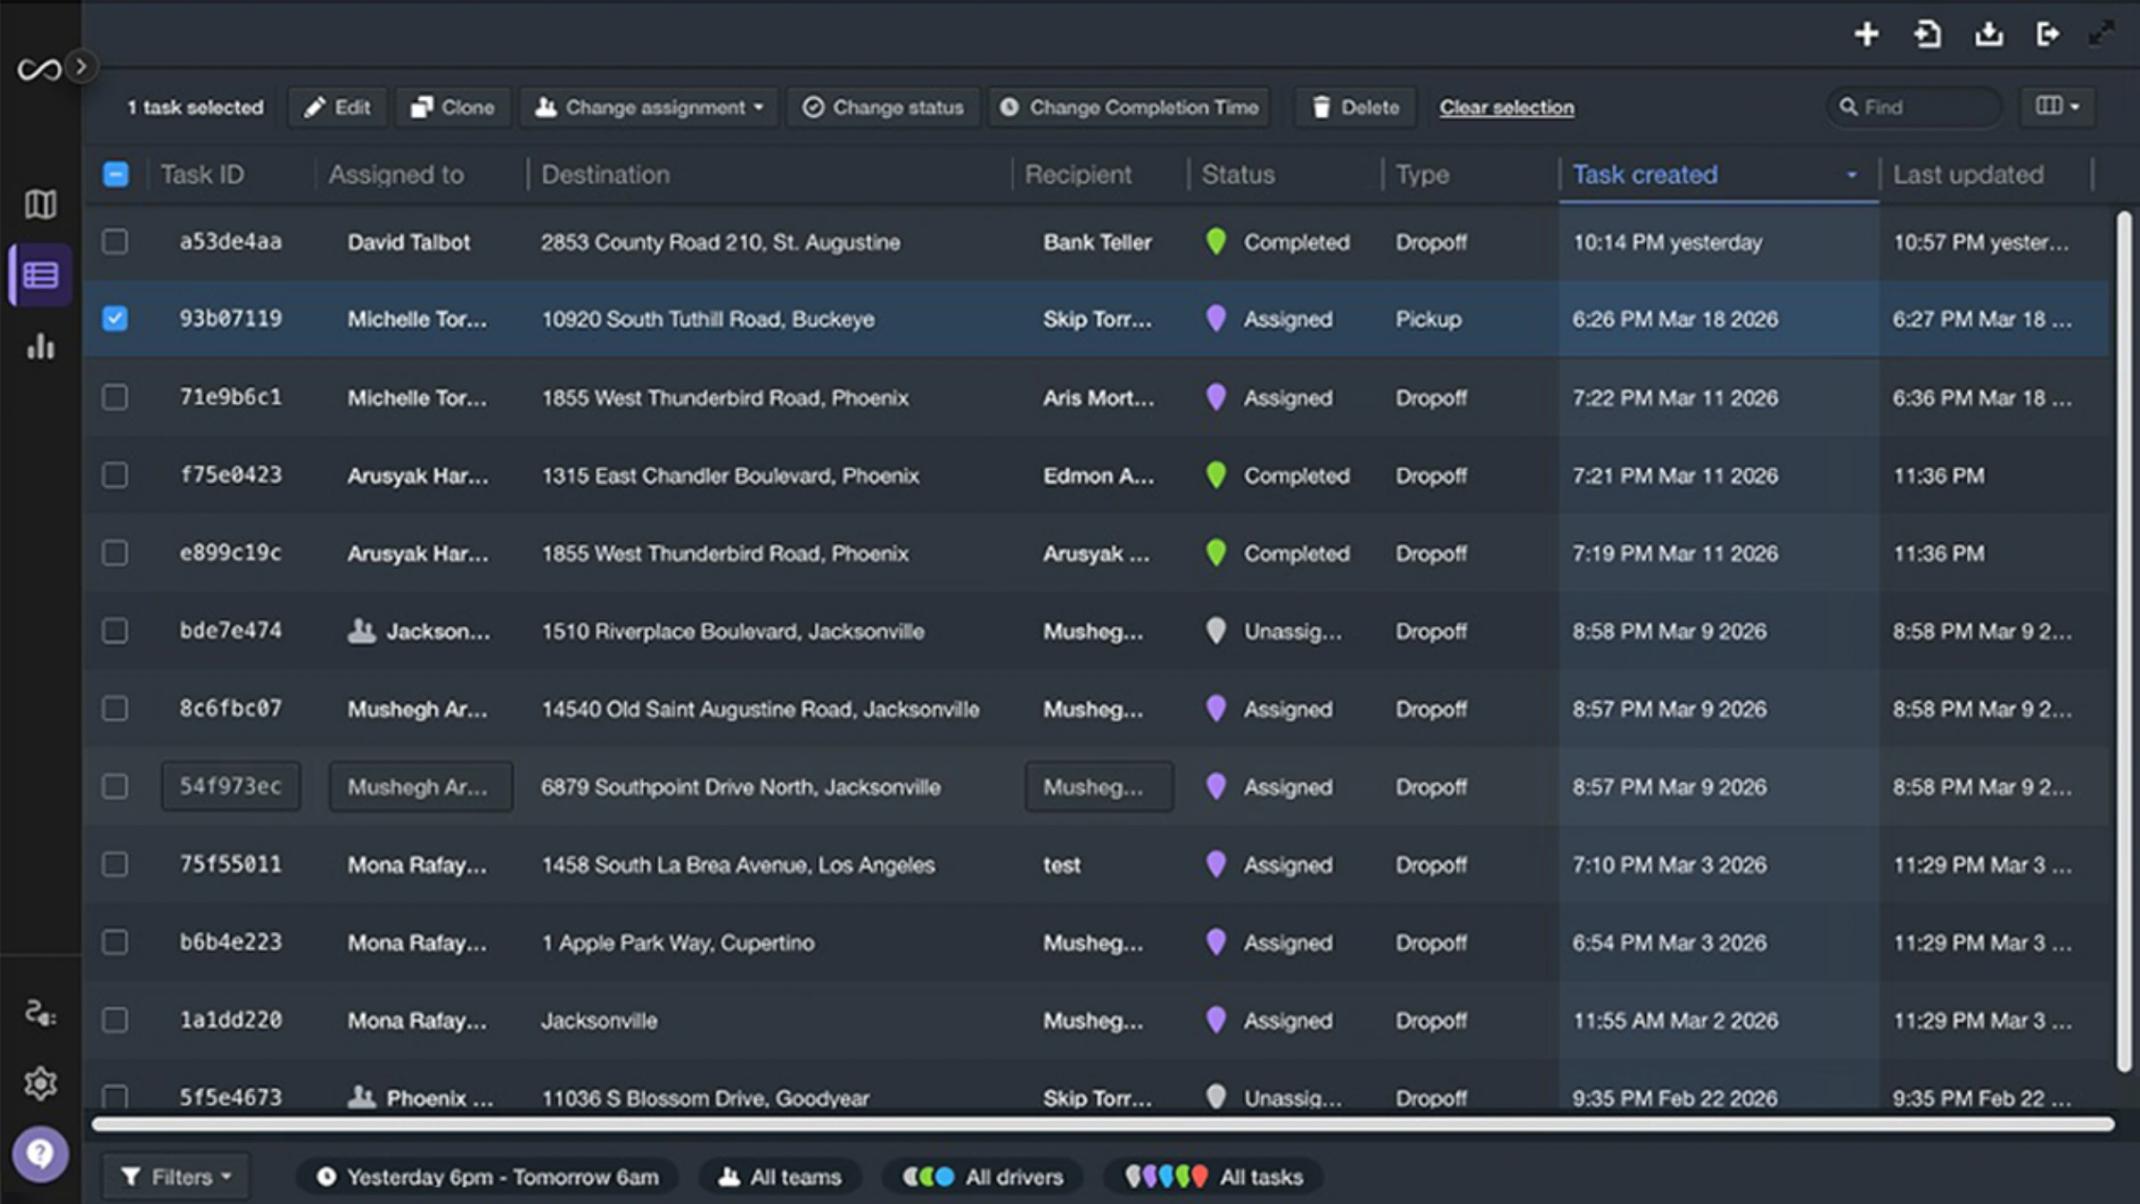
Task: Click the download export icon
Action: click(x=1988, y=34)
